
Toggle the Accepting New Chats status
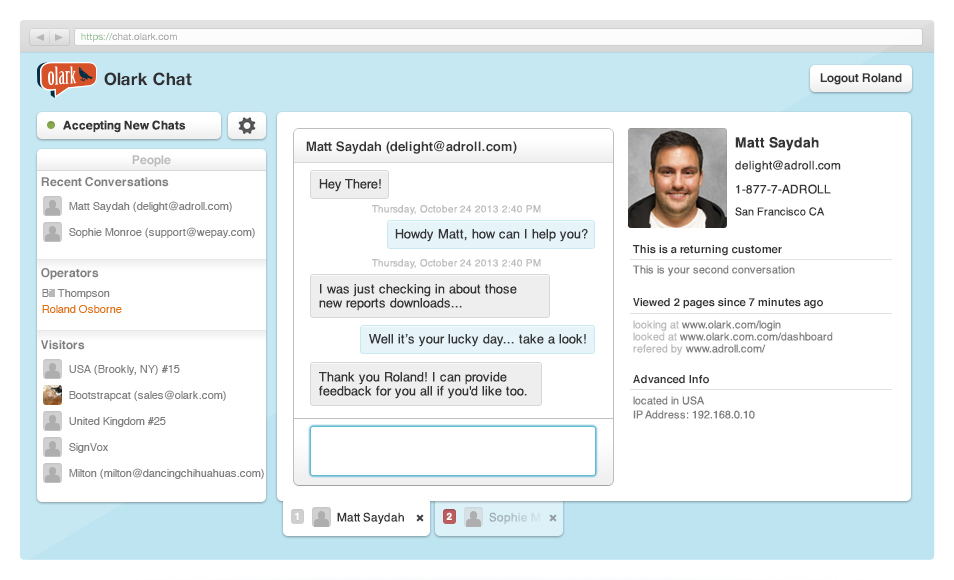[x=129, y=126]
